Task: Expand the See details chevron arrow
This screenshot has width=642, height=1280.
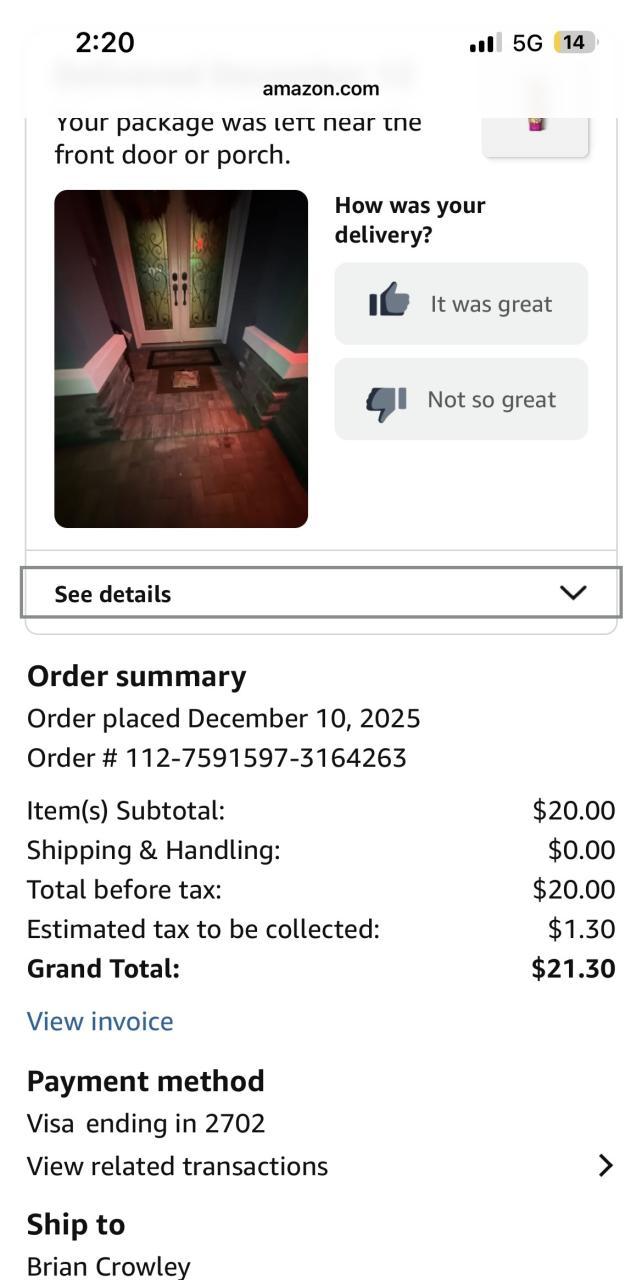Action: [573, 593]
